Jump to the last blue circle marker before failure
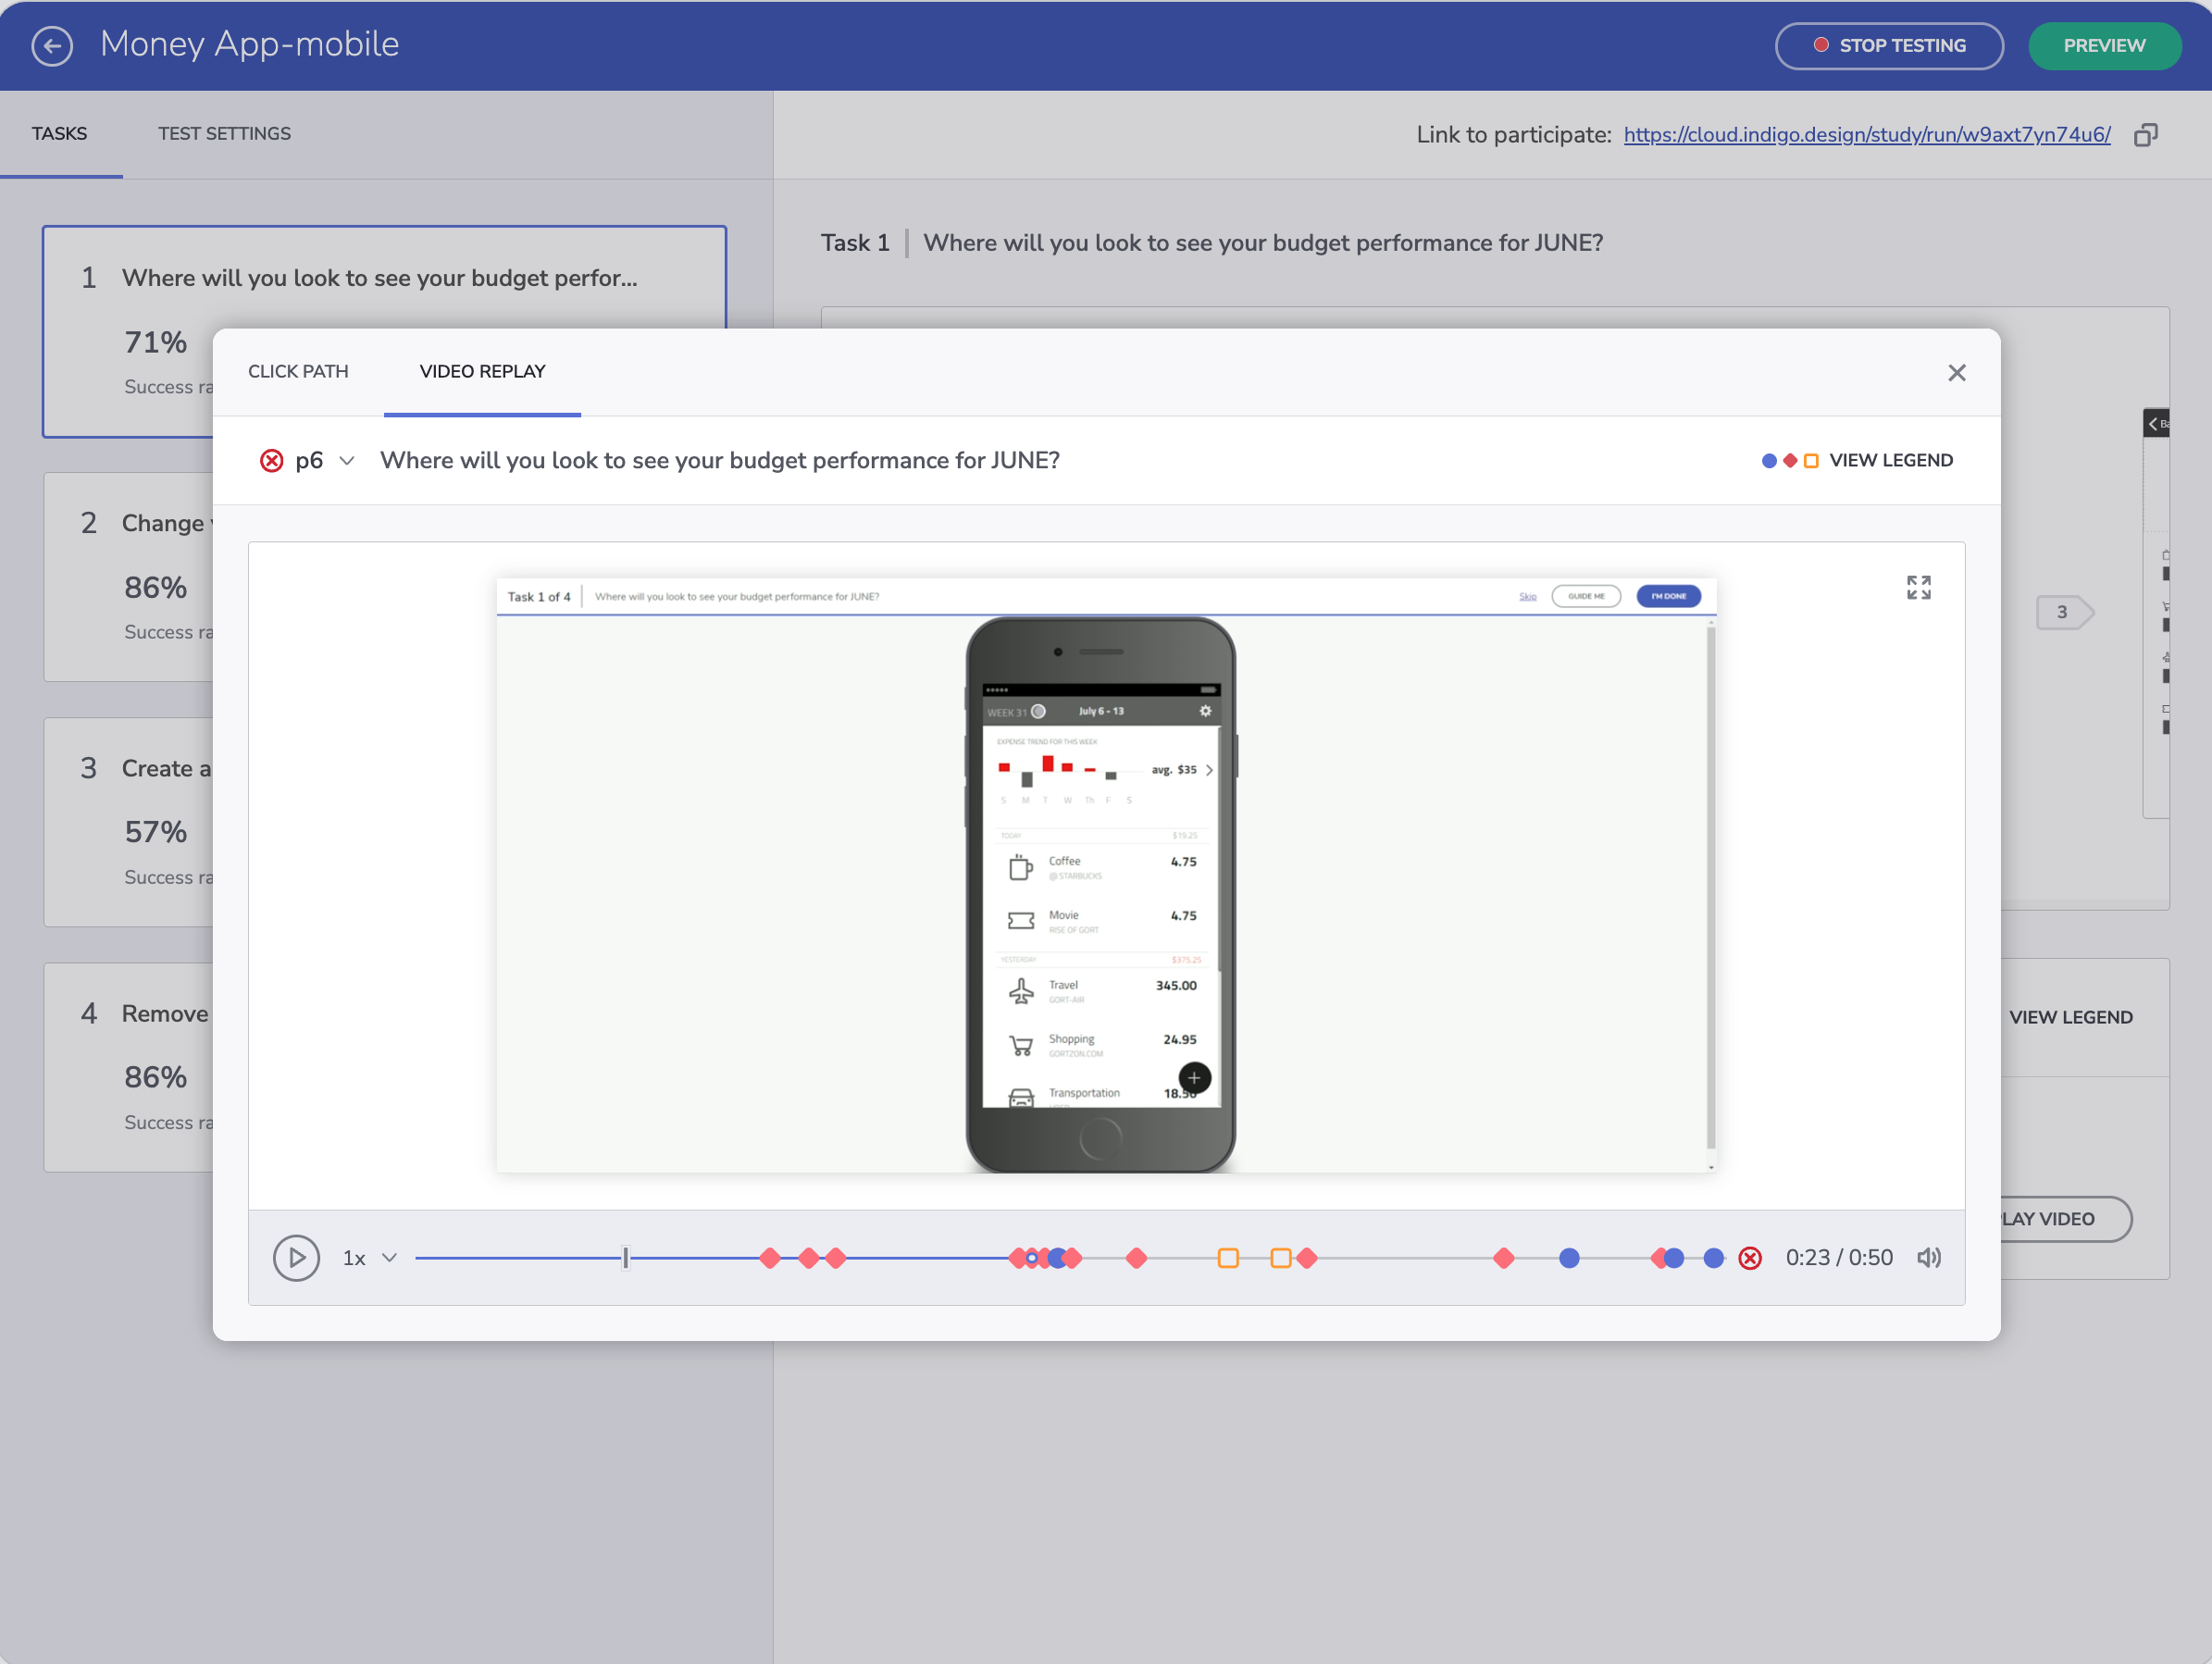Image resolution: width=2212 pixels, height=1664 pixels. [1713, 1258]
